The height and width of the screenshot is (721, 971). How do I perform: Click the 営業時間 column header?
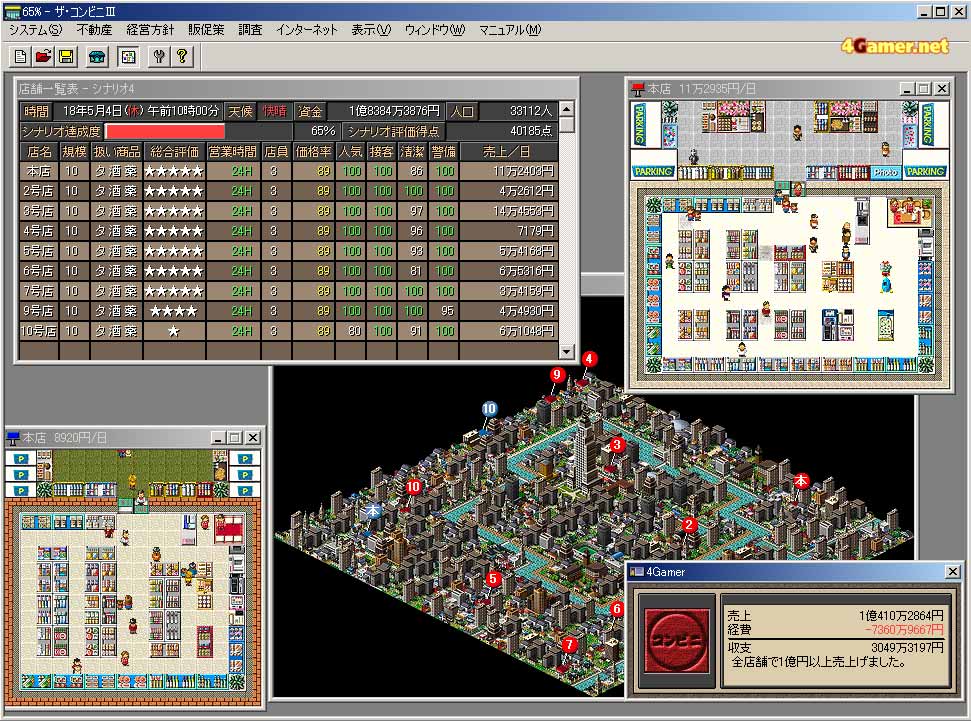click(233, 151)
